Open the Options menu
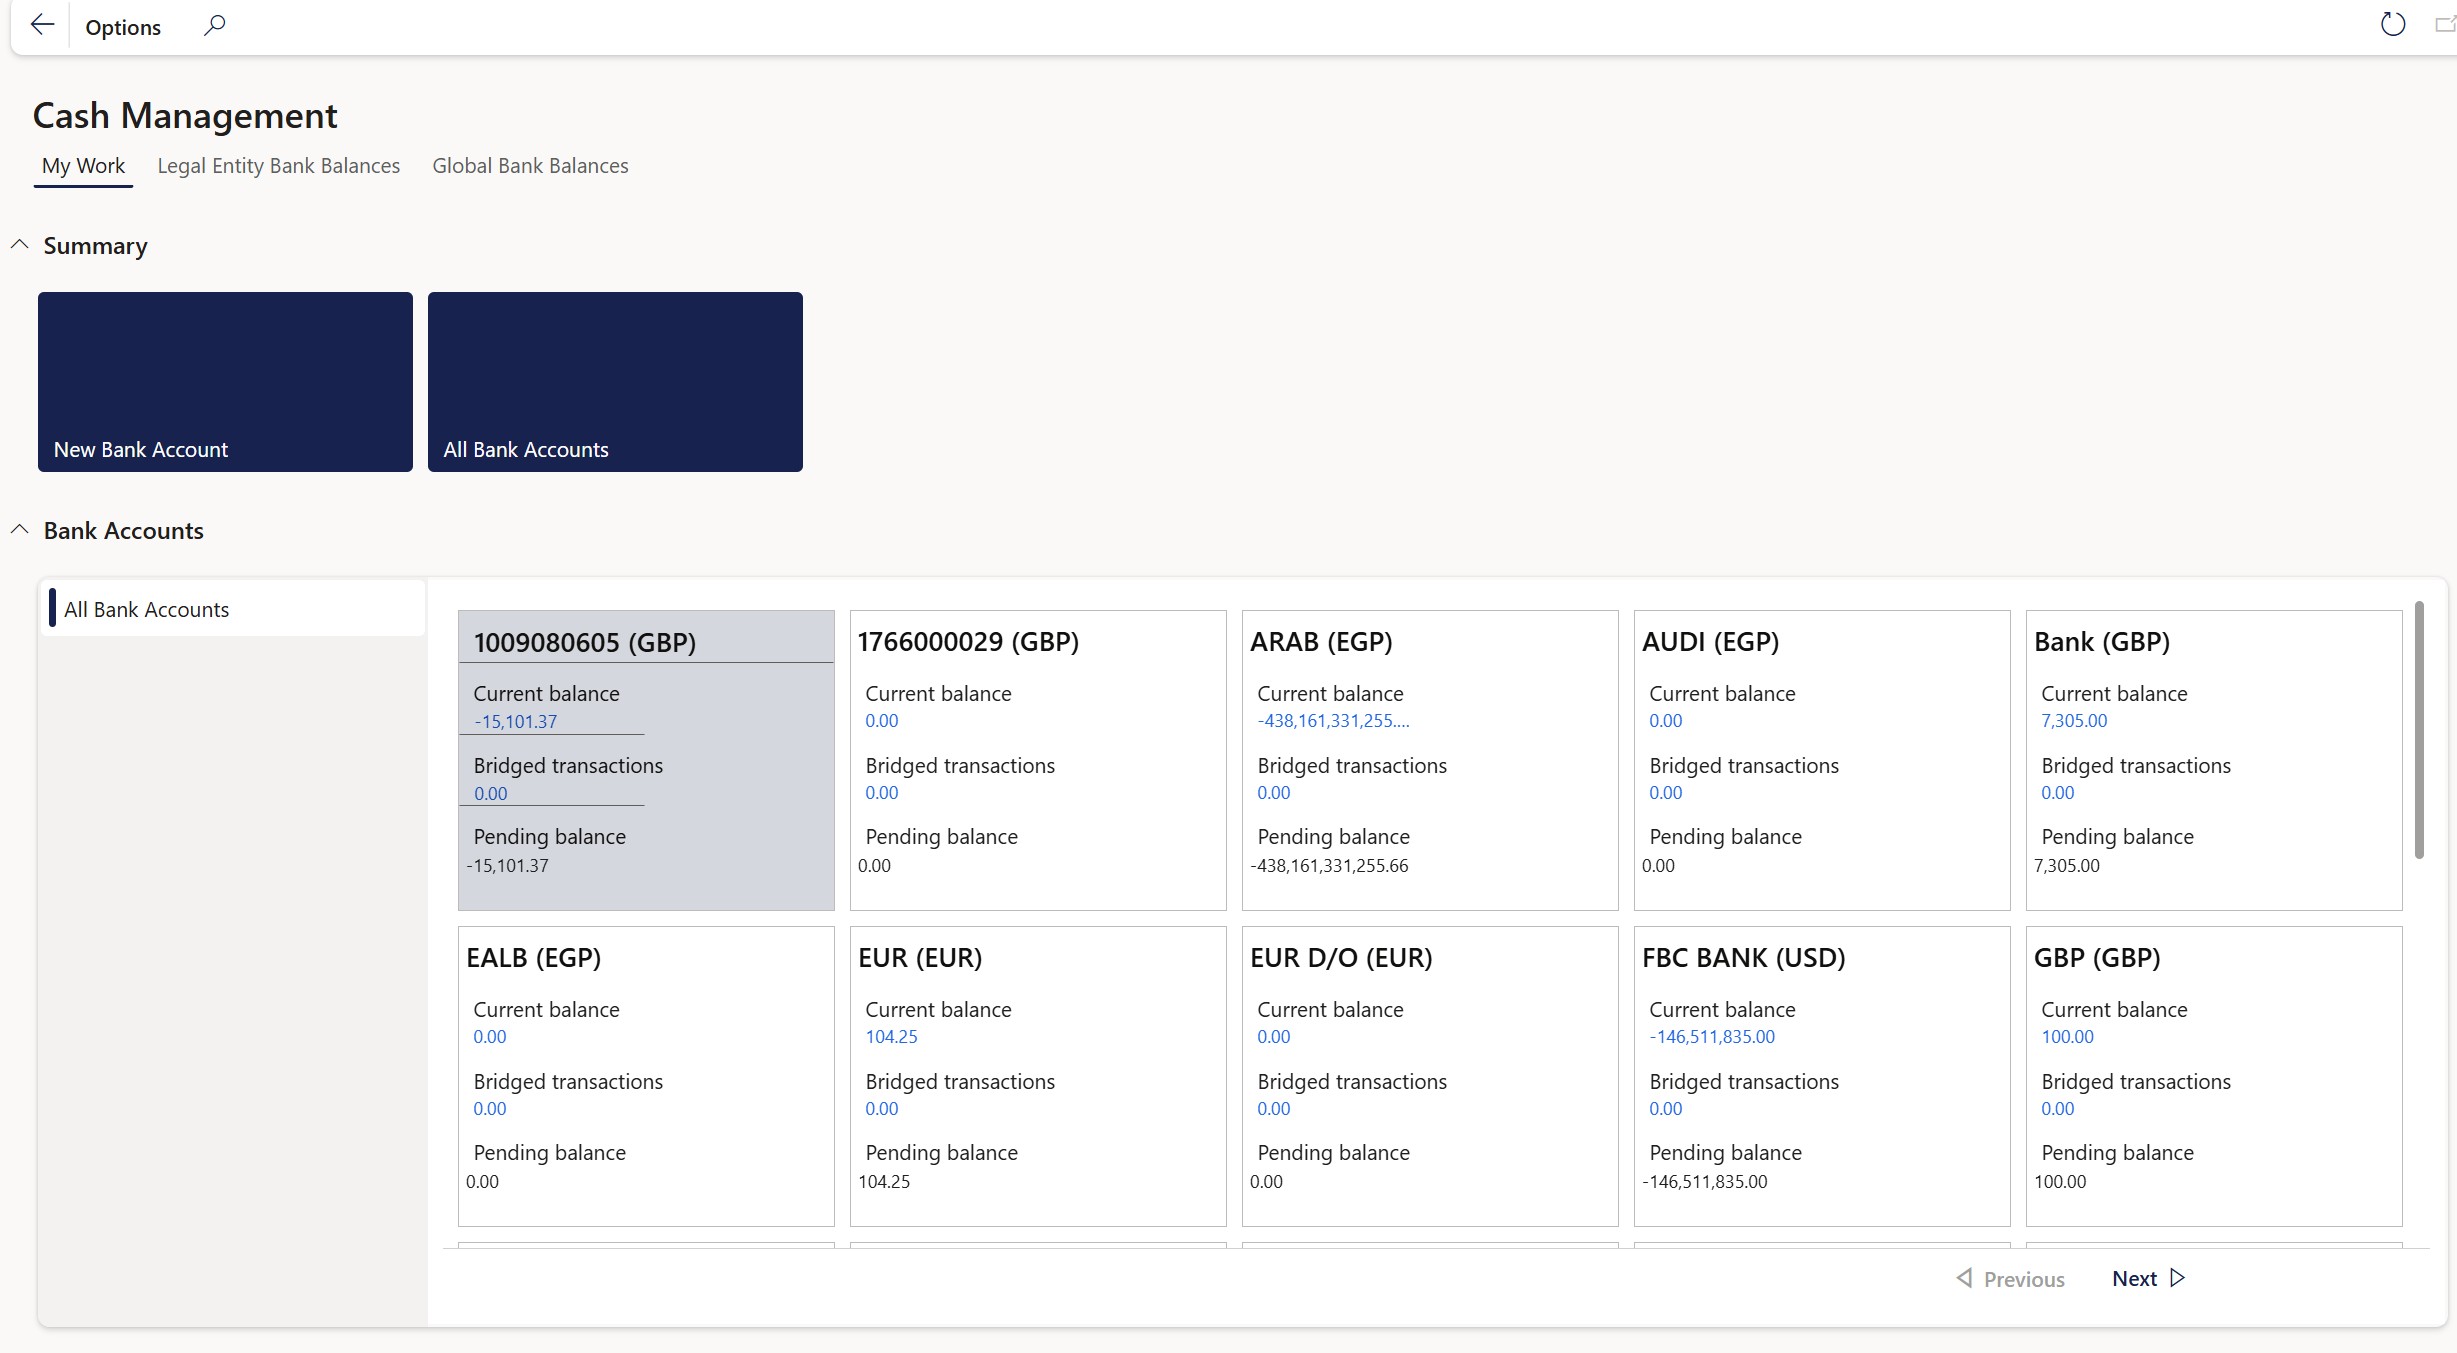This screenshot has width=2457, height=1353. pos(123,27)
